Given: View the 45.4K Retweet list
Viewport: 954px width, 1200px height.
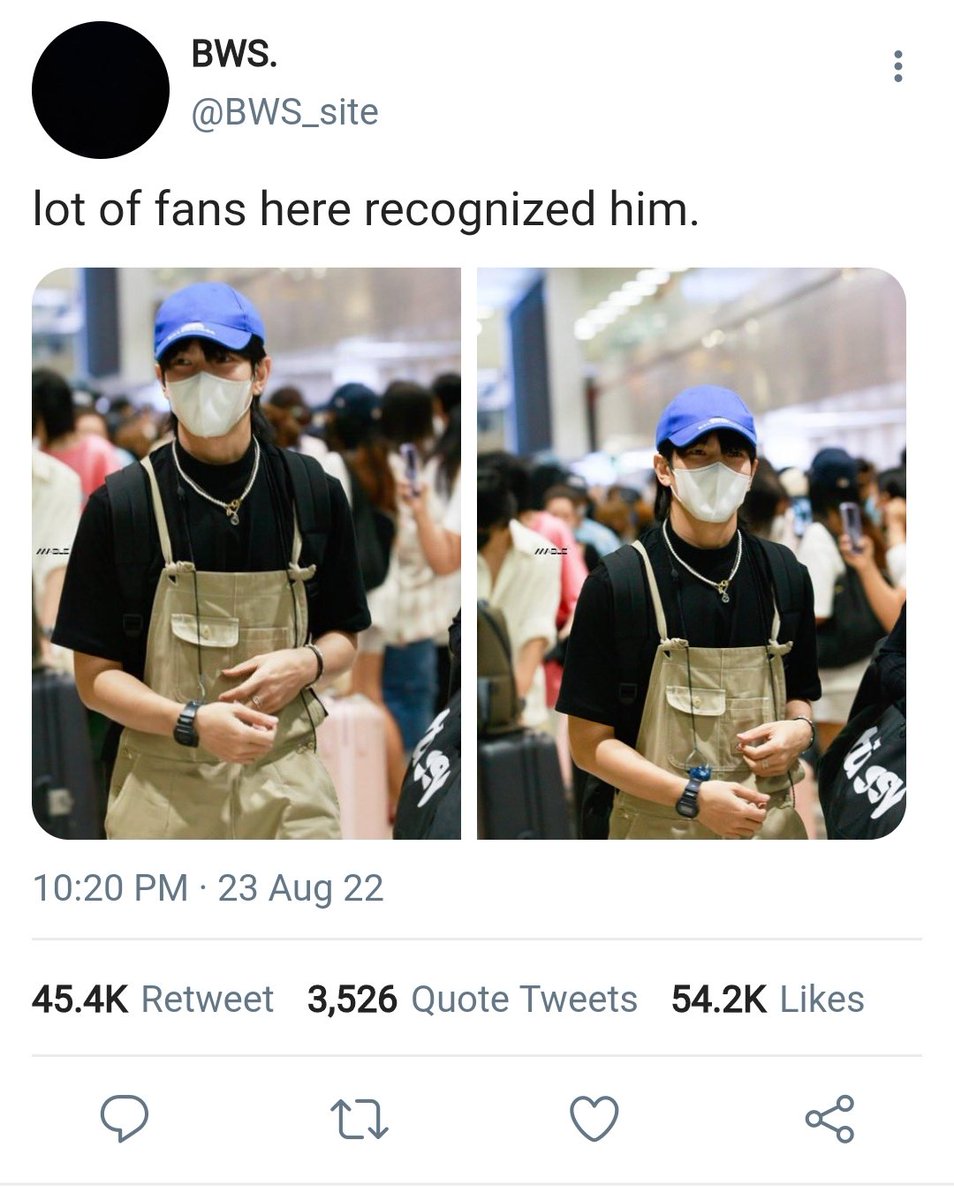Looking at the screenshot, I should coord(152,999).
